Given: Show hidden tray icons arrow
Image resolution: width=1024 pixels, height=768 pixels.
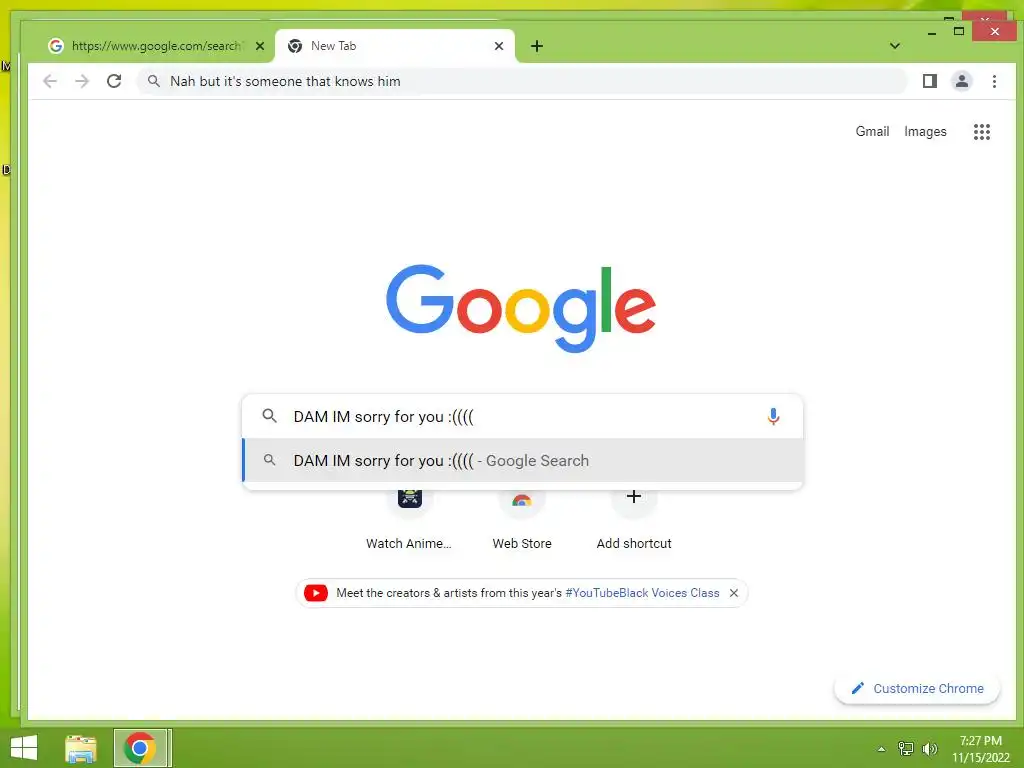Looking at the screenshot, I should 881,749.
